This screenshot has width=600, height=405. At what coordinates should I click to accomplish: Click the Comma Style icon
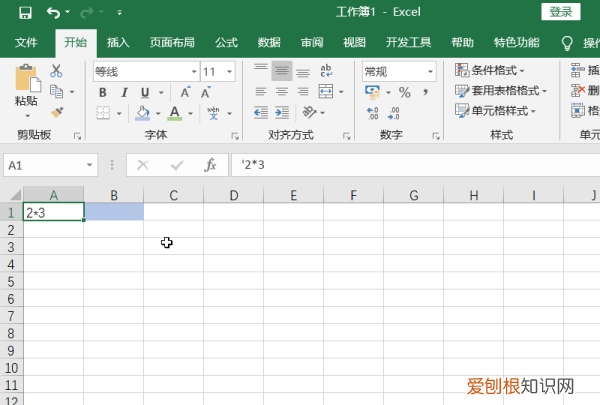click(426, 92)
